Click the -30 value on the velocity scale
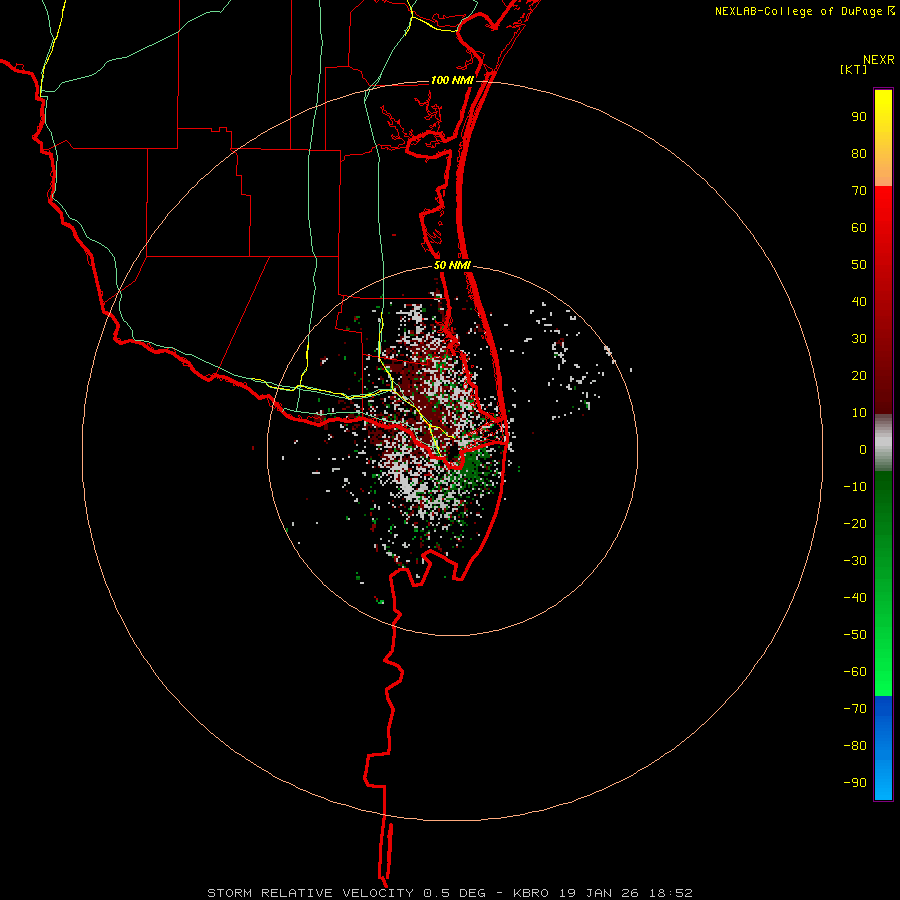This screenshot has height=900, width=900. pyautogui.click(x=855, y=561)
